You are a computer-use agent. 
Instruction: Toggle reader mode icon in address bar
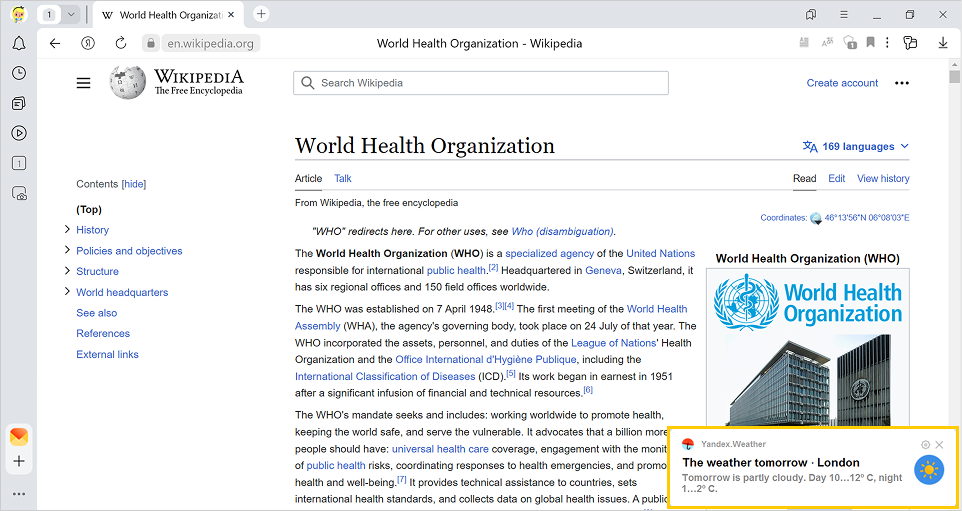(x=804, y=43)
